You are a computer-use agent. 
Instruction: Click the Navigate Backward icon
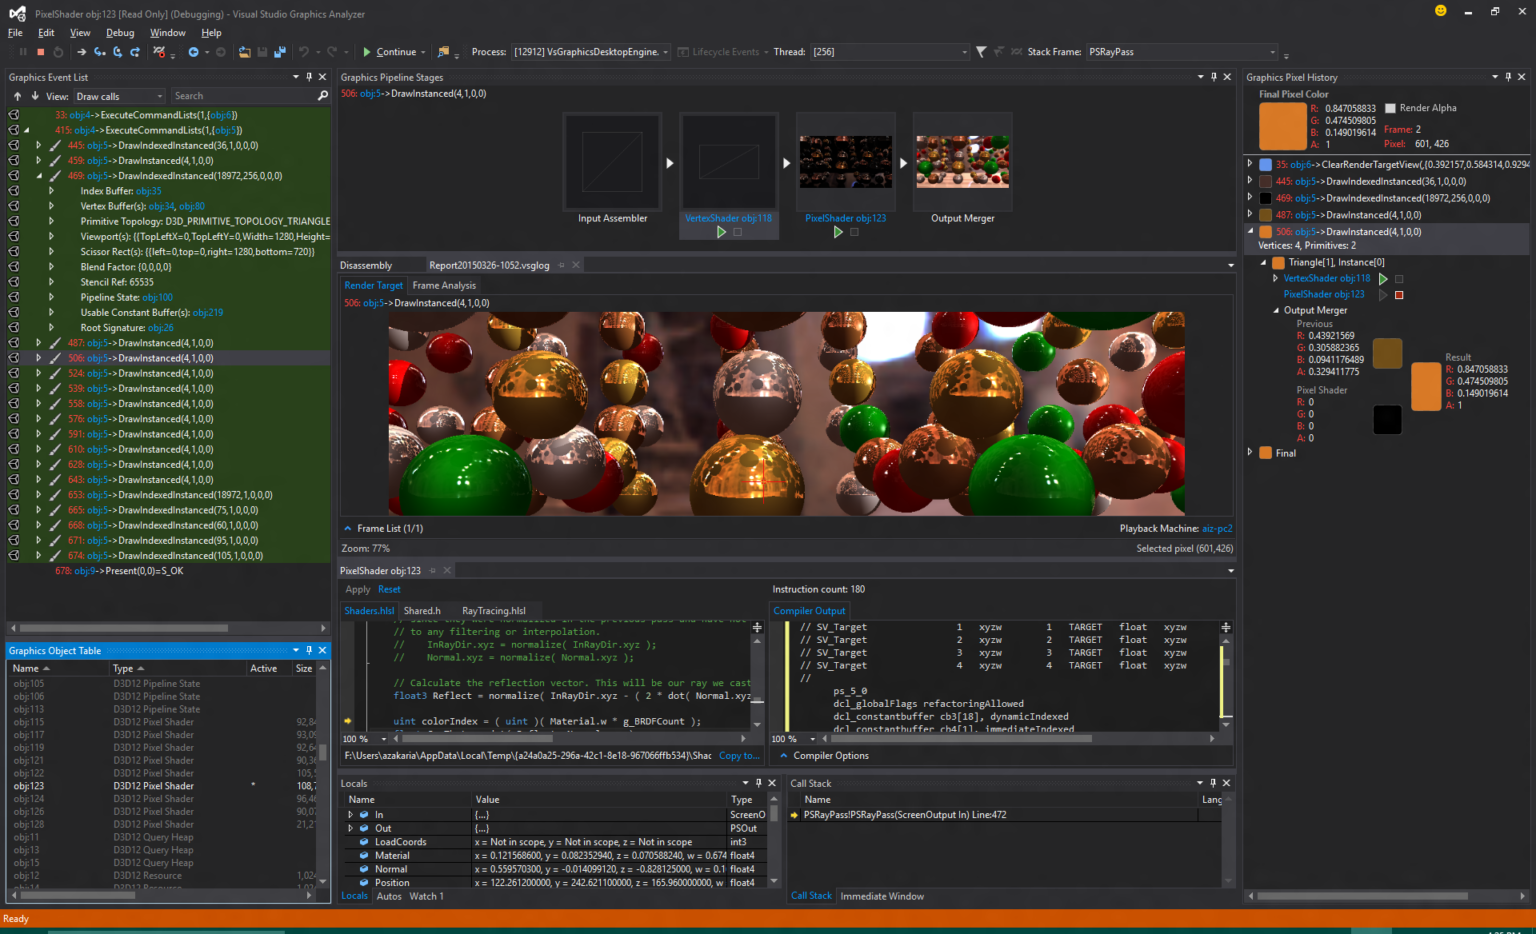pos(193,51)
